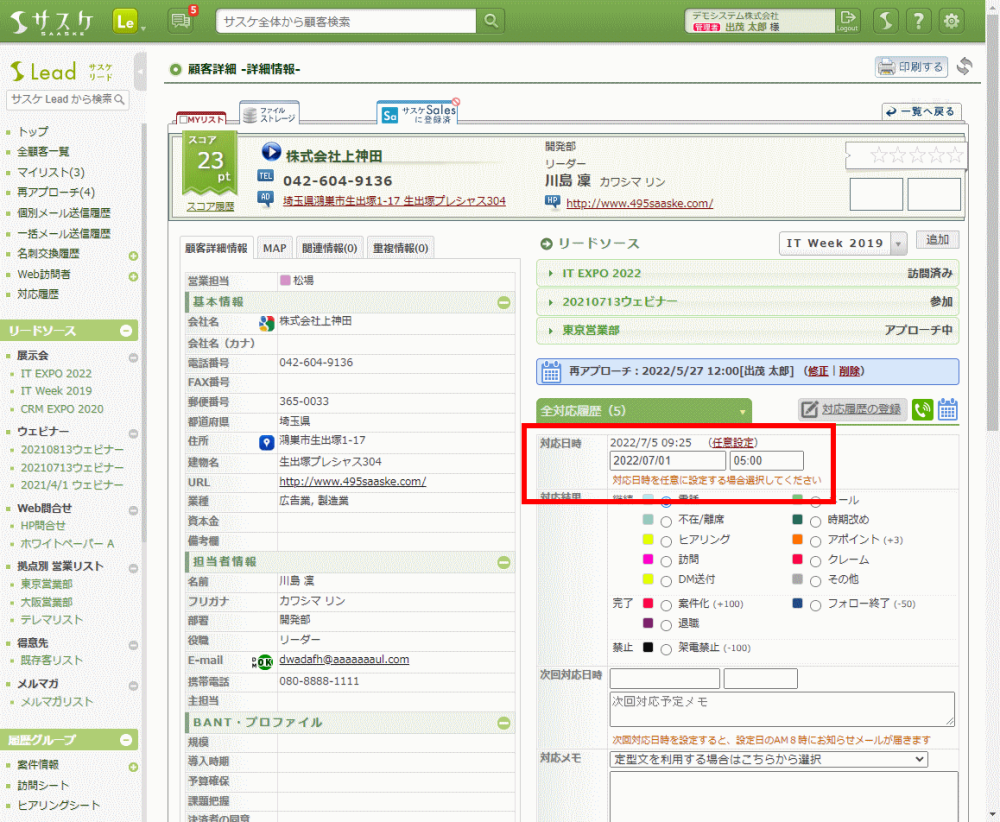Click the re-approach calendar icon
The image size is (1000, 822).
coord(551,371)
